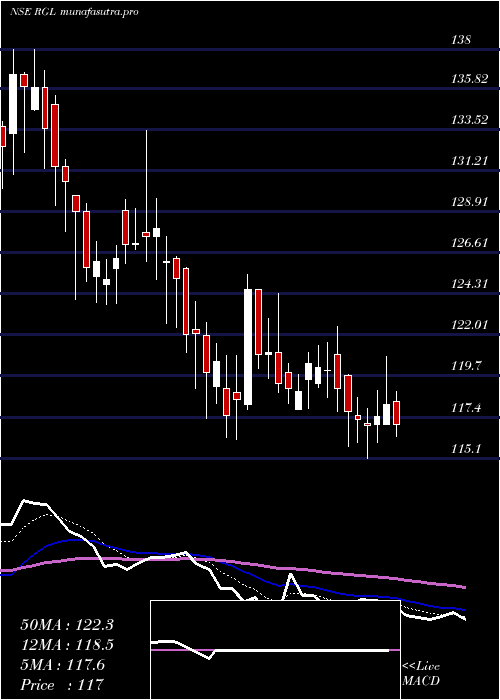Click the NSE RGL munafasutra.pro title text
Viewport: 500px width, 700px height.
click(74, 12)
